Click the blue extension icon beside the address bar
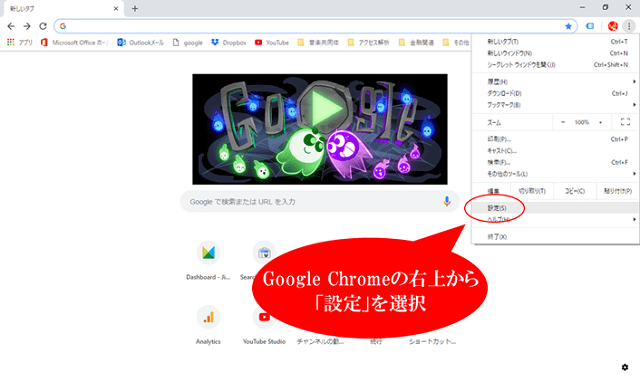Image resolution: width=640 pixels, height=382 pixels. pyautogui.click(x=590, y=26)
